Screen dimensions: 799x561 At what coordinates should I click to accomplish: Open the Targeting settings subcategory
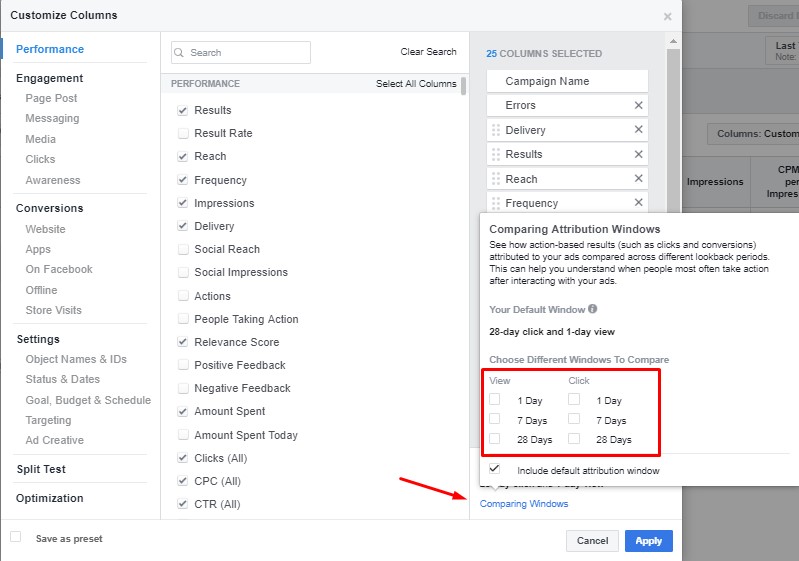pos(48,420)
